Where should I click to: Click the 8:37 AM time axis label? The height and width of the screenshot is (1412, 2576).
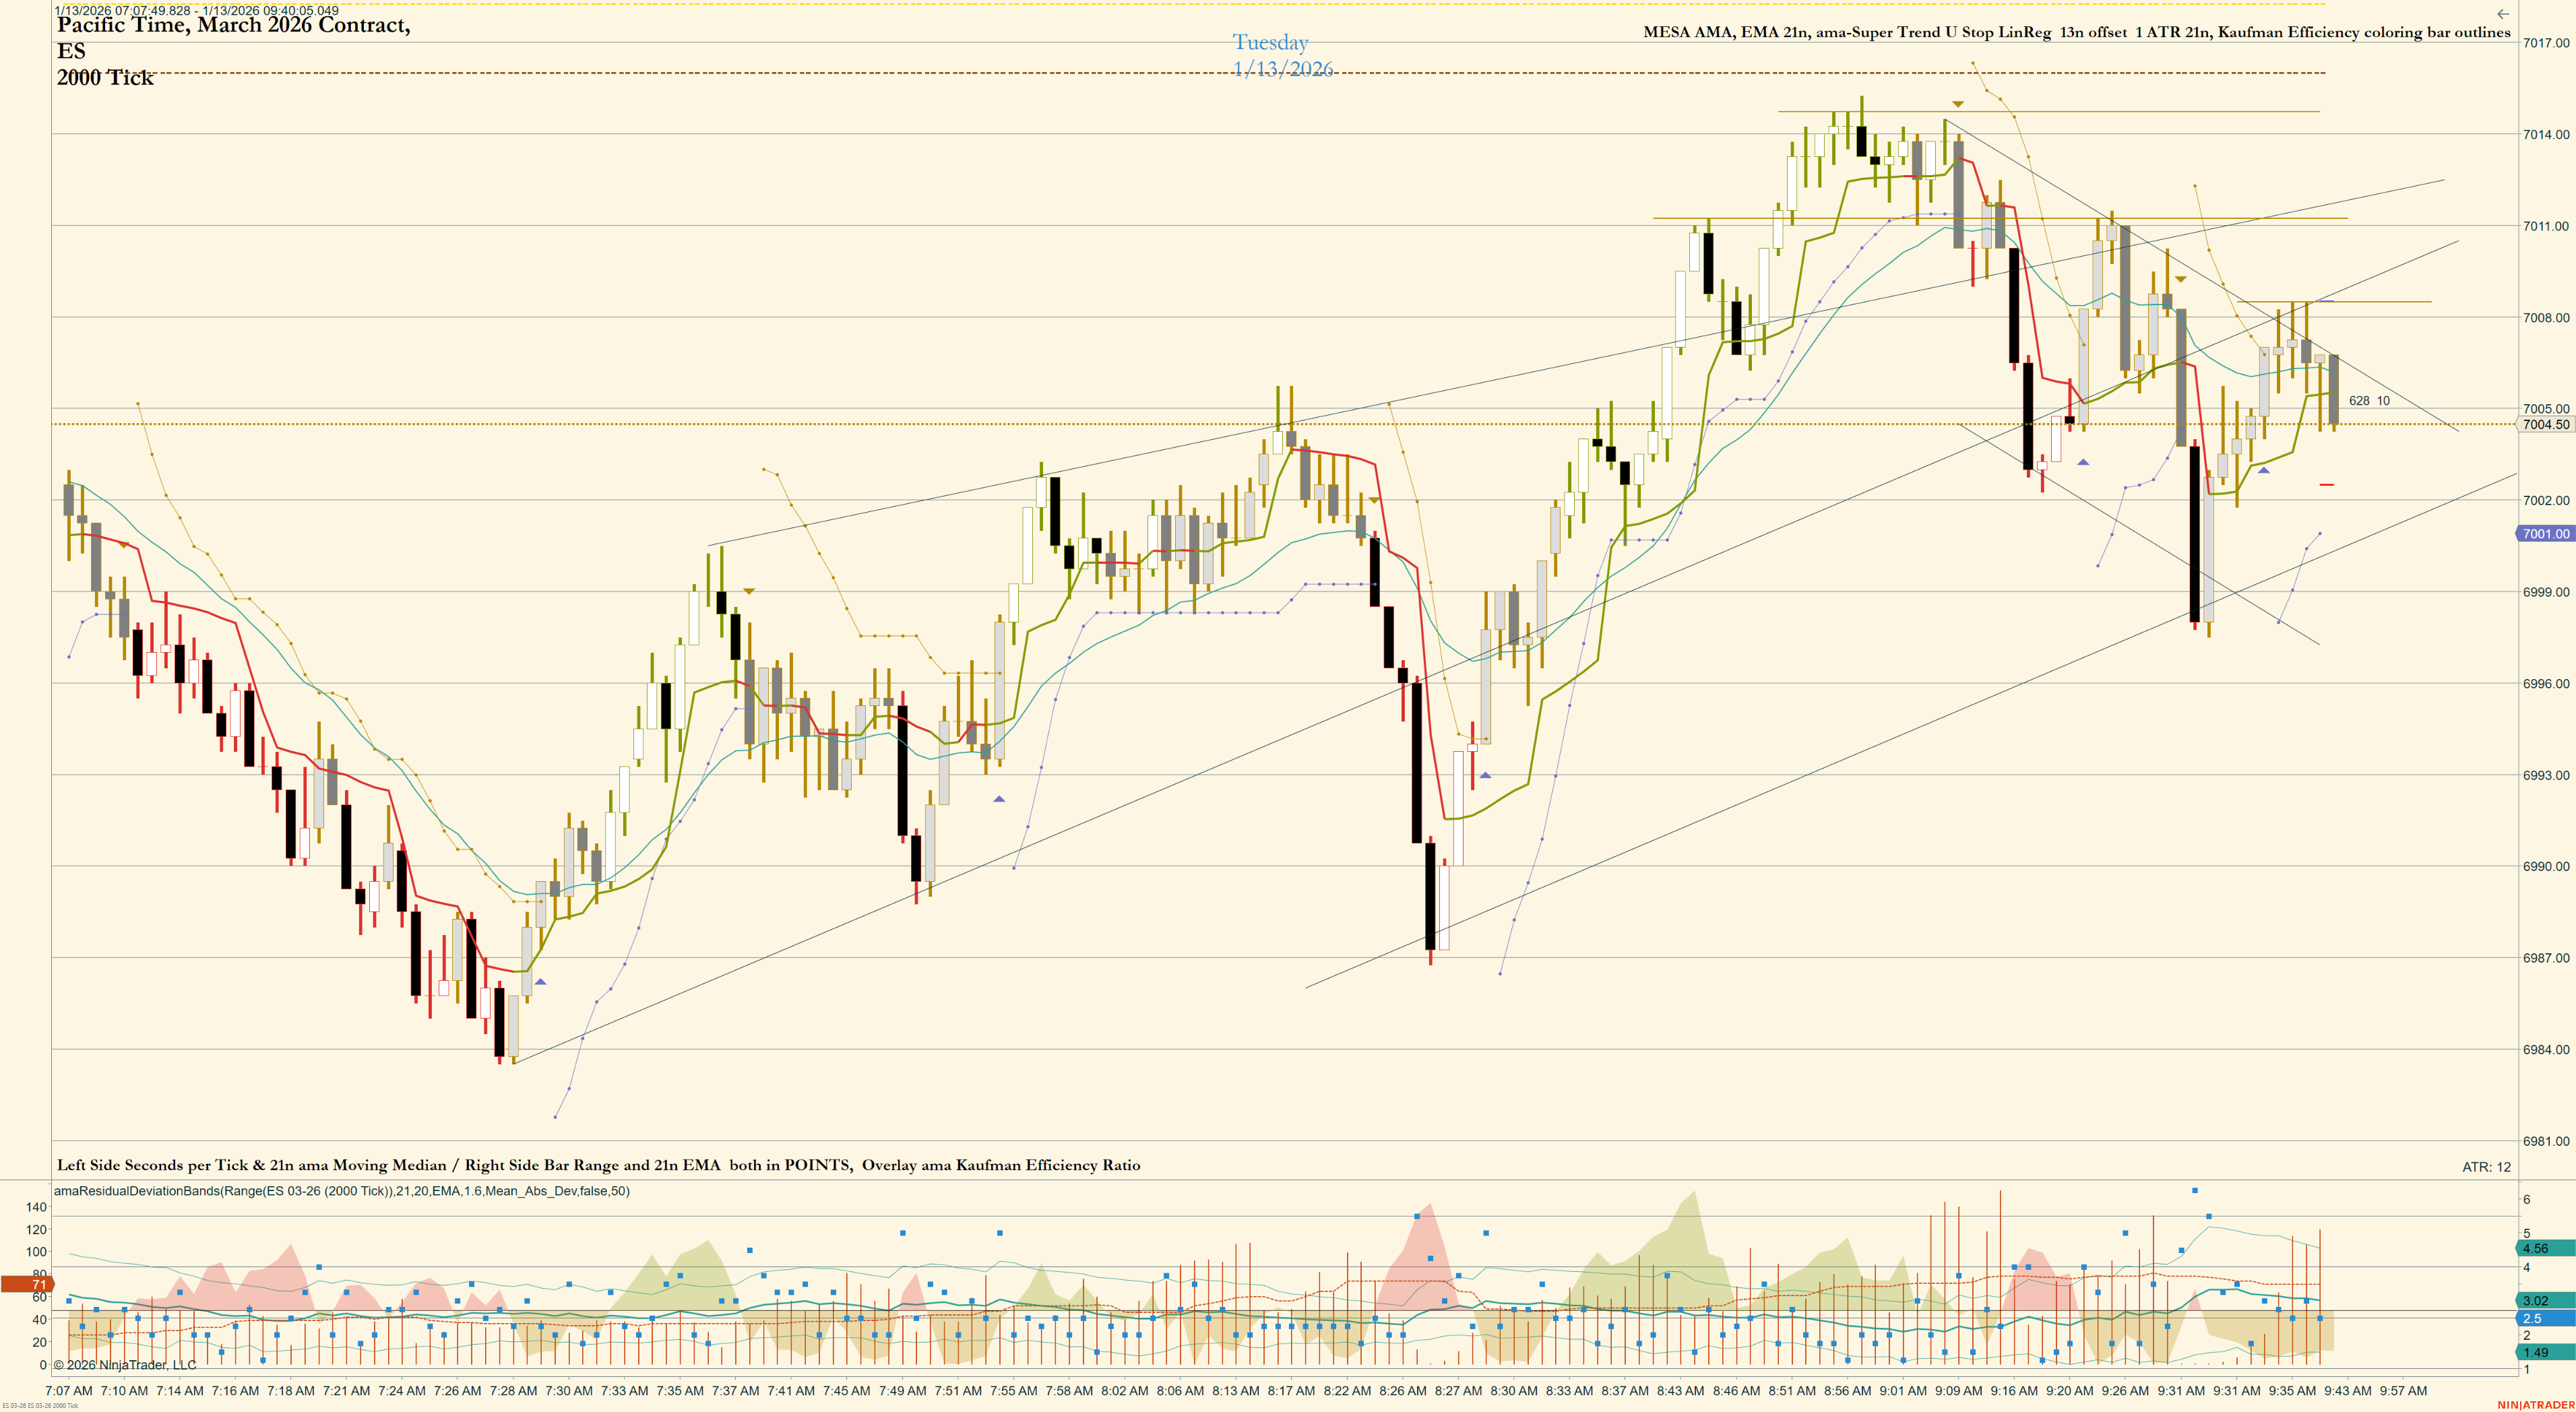[x=1625, y=1391]
